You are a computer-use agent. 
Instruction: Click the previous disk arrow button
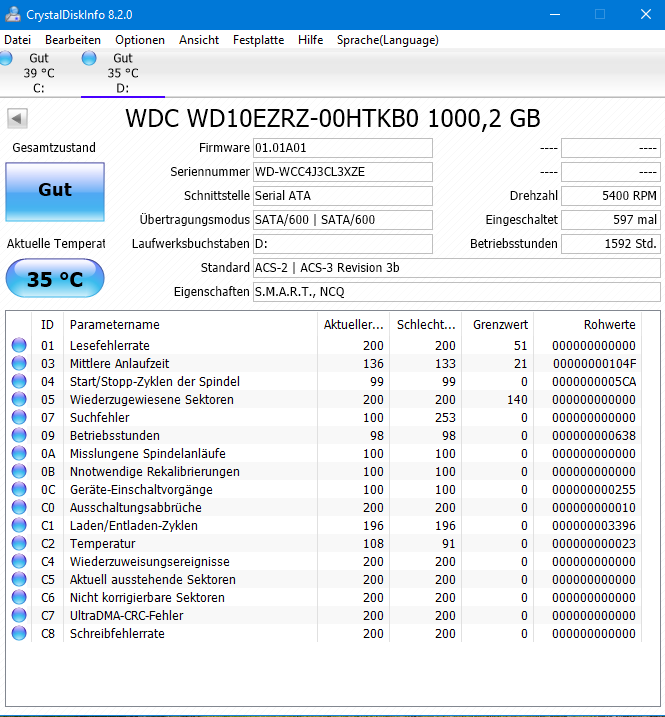coord(17,119)
